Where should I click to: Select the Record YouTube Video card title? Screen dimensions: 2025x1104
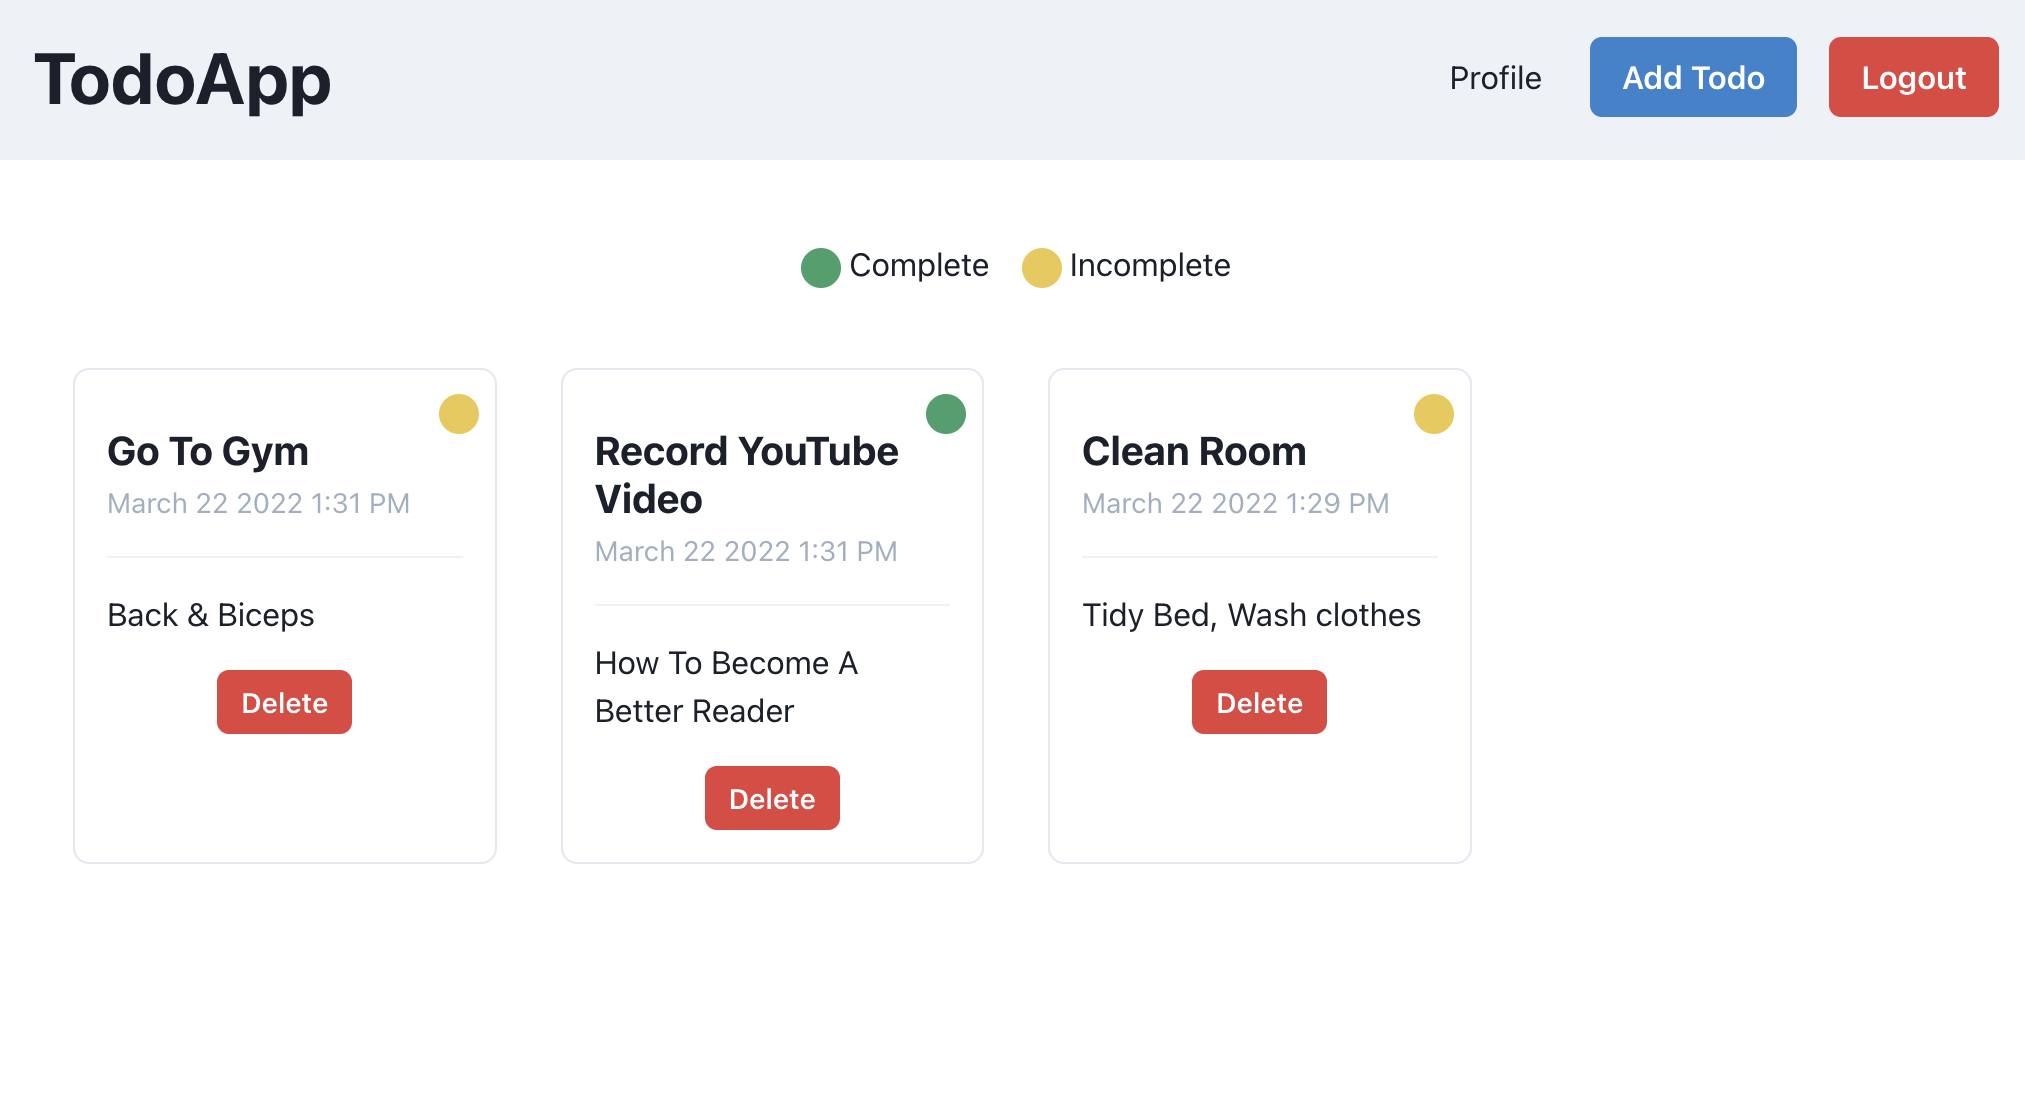click(x=746, y=475)
